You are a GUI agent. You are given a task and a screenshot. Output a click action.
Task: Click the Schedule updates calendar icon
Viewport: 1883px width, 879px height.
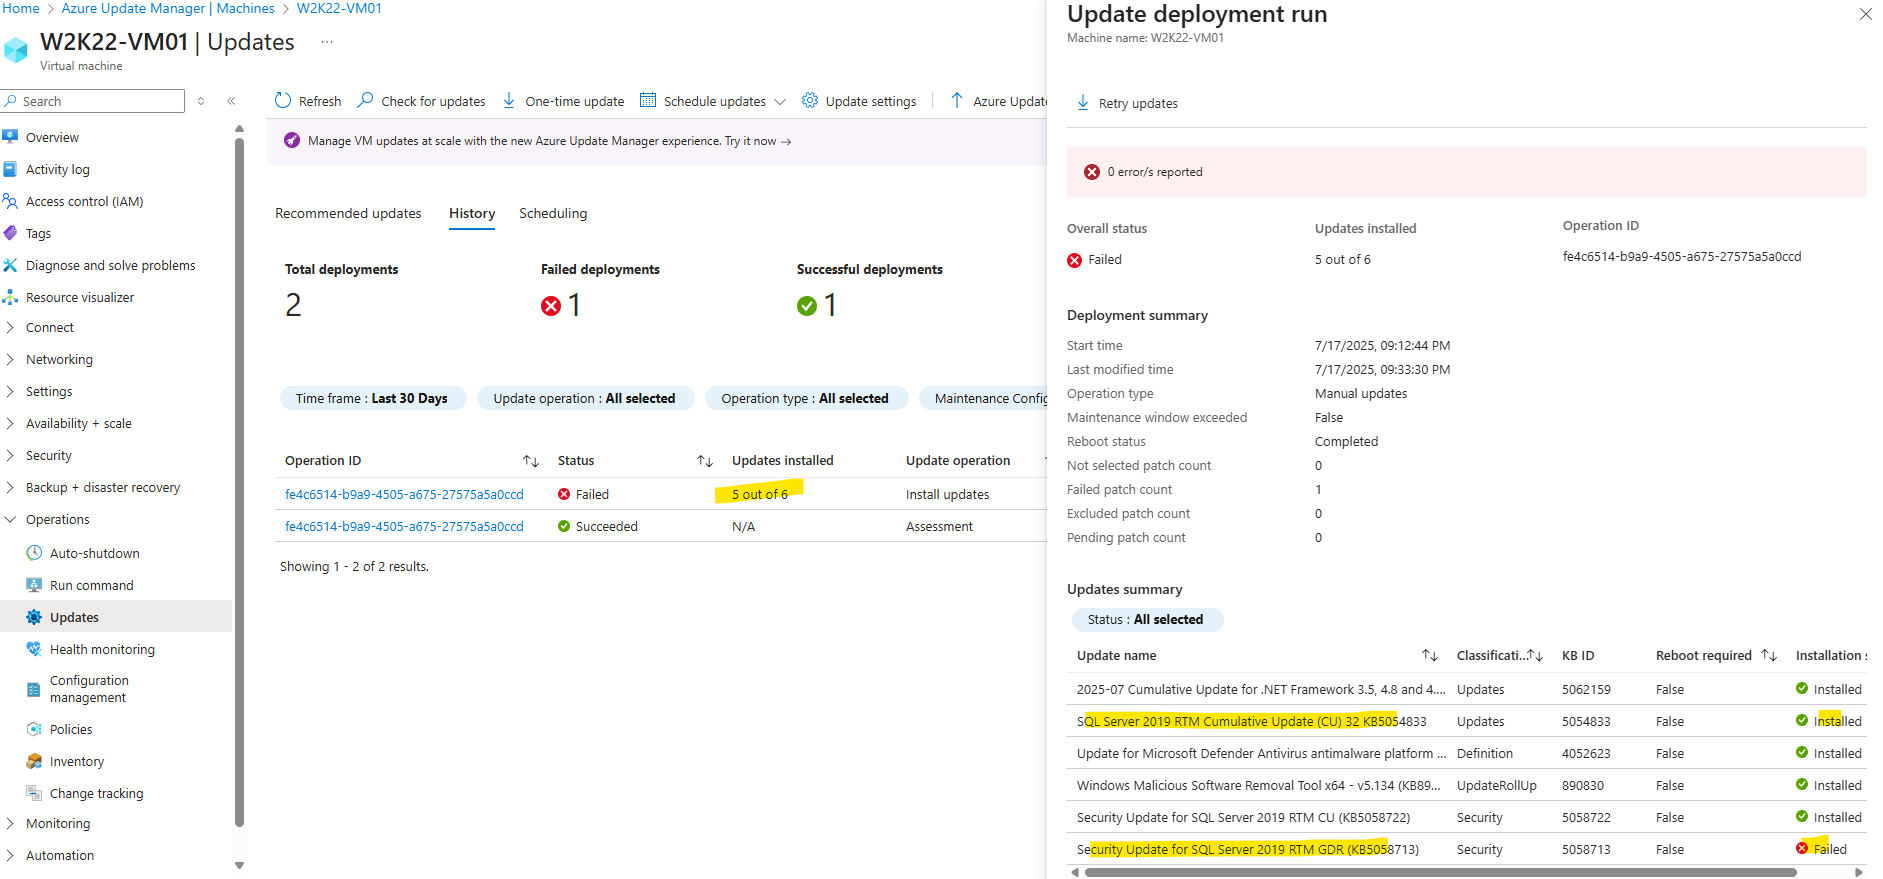tap(648, 100)
